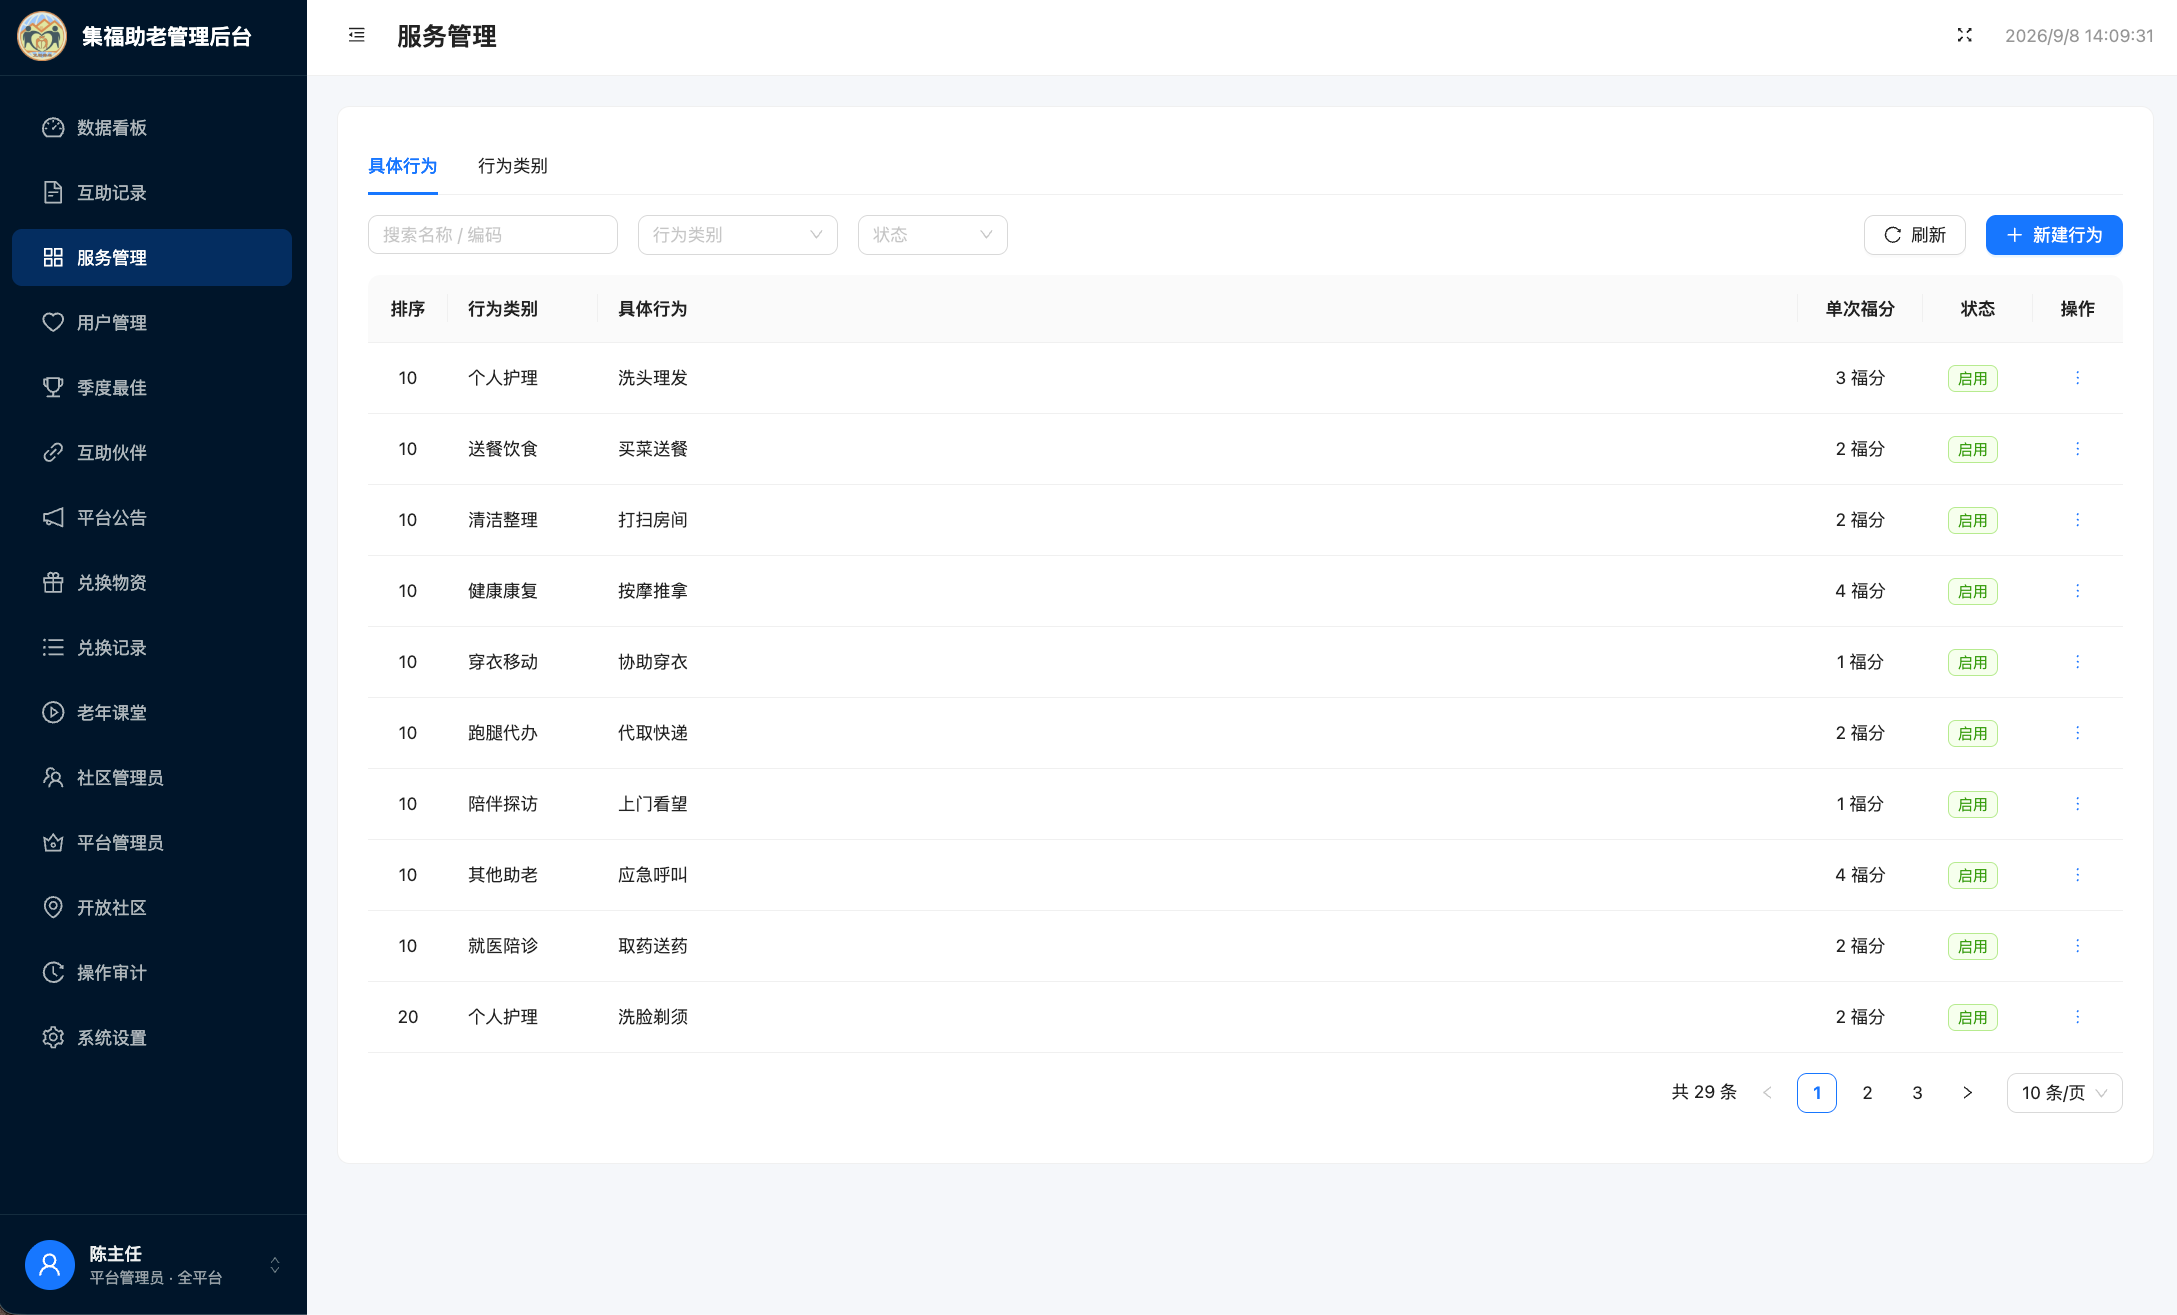Open 兑换记录 list item
Viewport: 2177px width, 1315px height.
pyautogui.click(x=152, y=648)
